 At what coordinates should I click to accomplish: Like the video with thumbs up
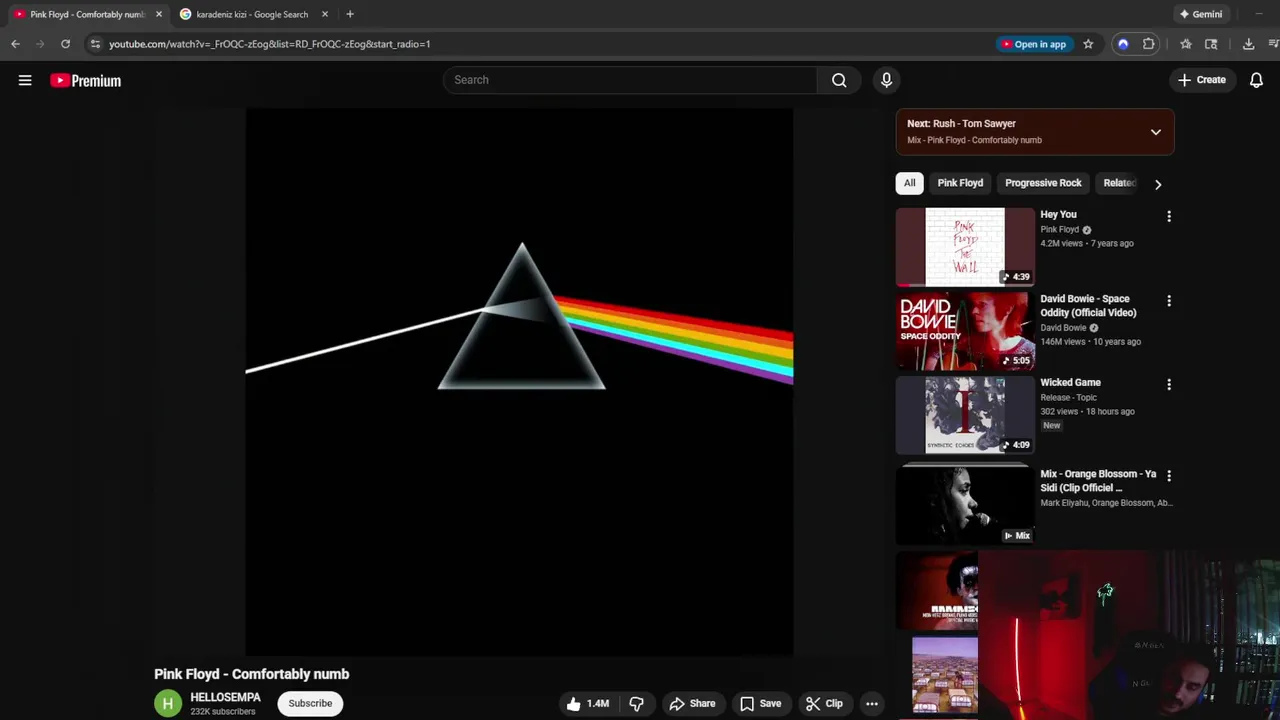click(x=587, y=703)
